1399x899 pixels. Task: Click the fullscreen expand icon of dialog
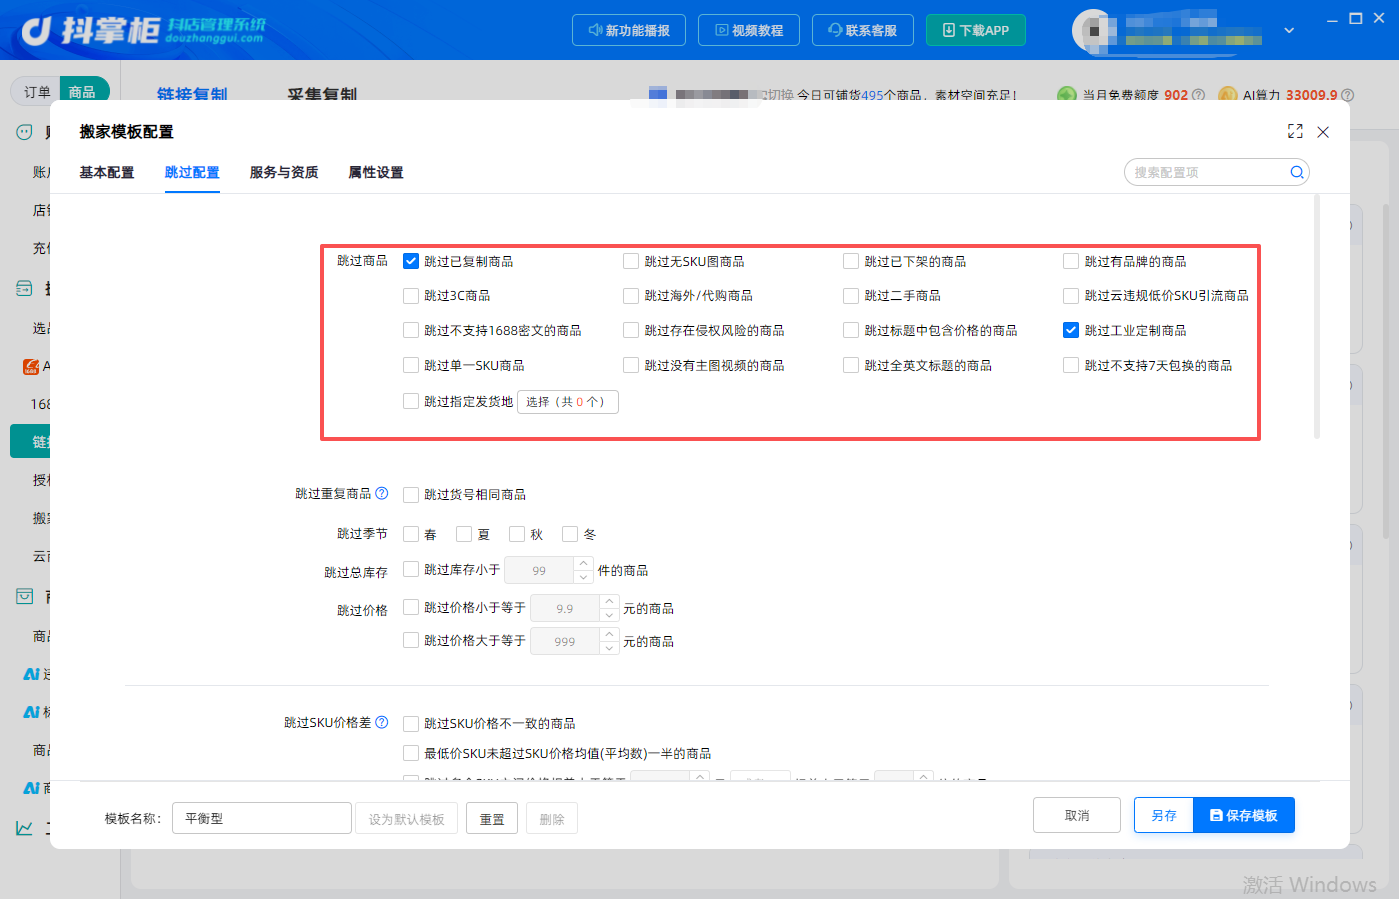(1295, 131)
